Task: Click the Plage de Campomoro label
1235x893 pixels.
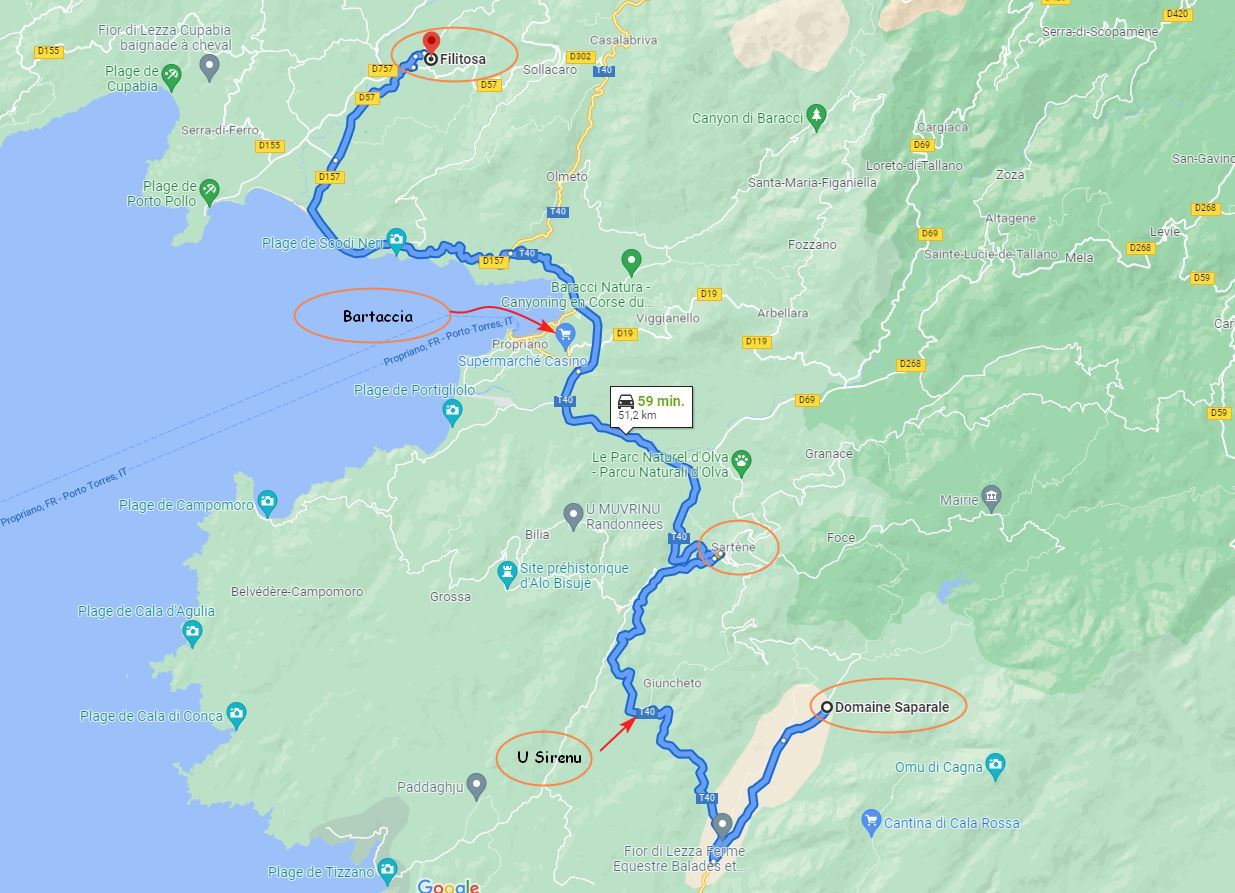Action: click(186, 505)
